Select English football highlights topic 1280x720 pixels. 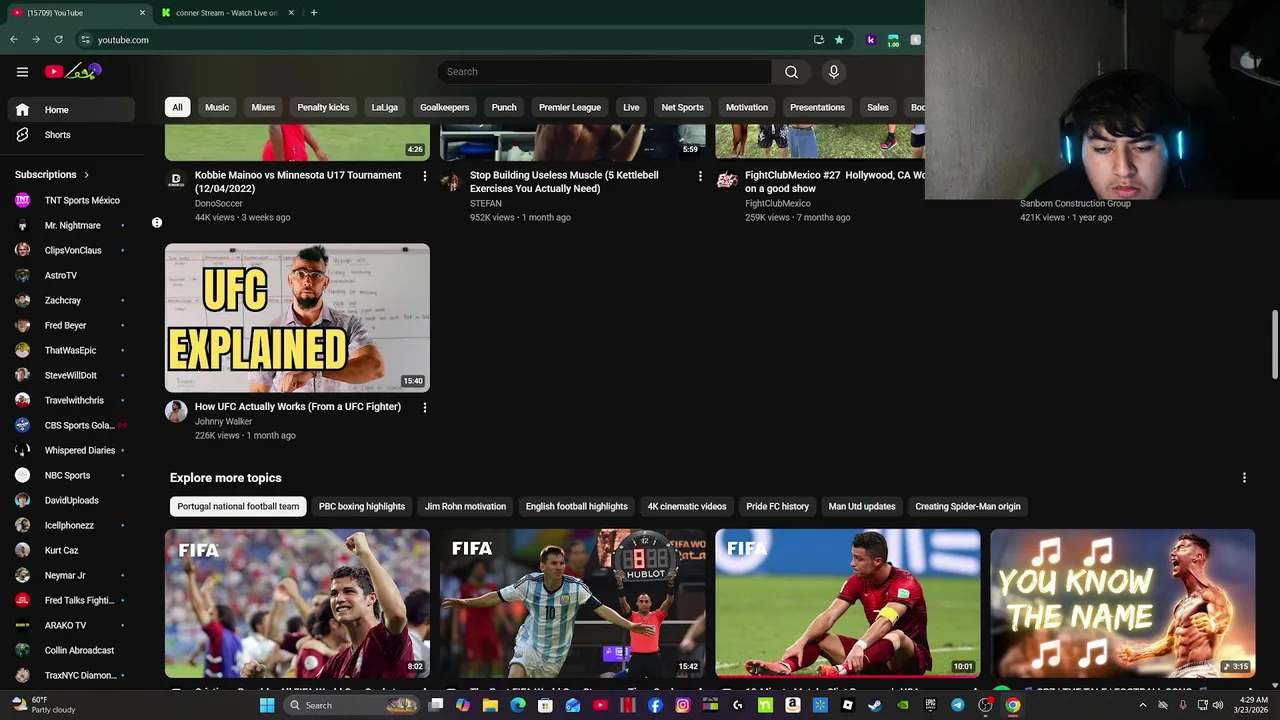coord(577,506)
